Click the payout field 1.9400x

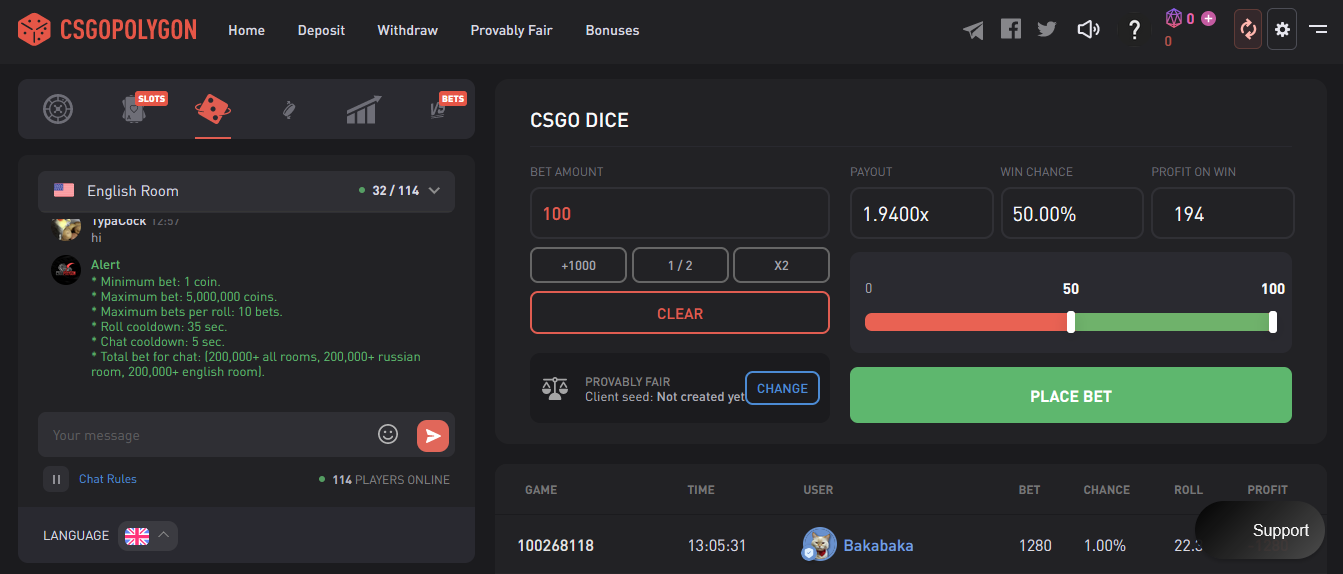tap(921, 213)
